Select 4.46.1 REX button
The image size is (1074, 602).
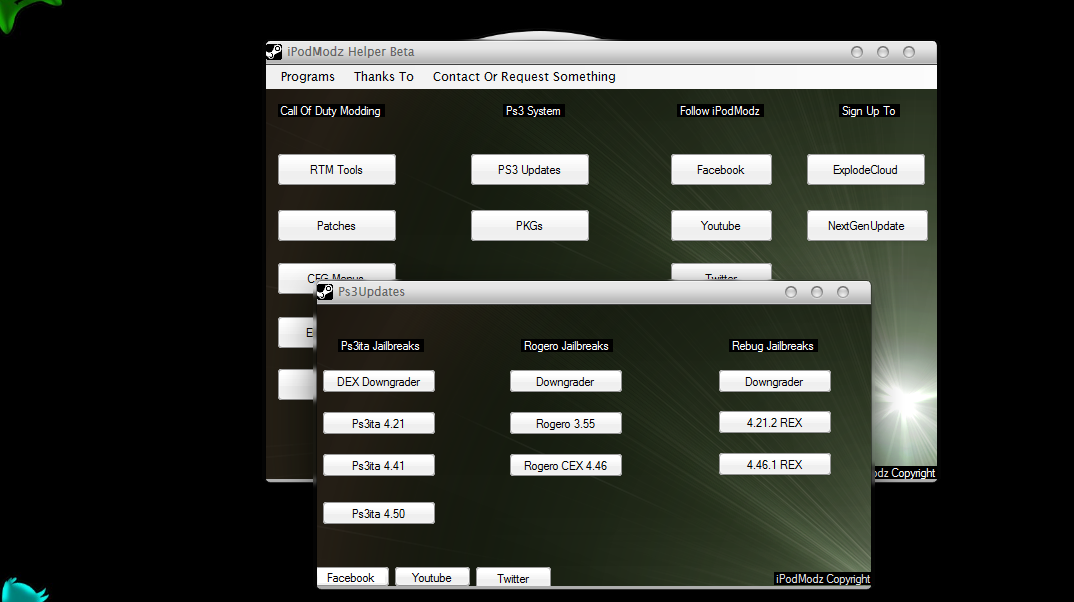pyautogui.click(x=775, y=464)
